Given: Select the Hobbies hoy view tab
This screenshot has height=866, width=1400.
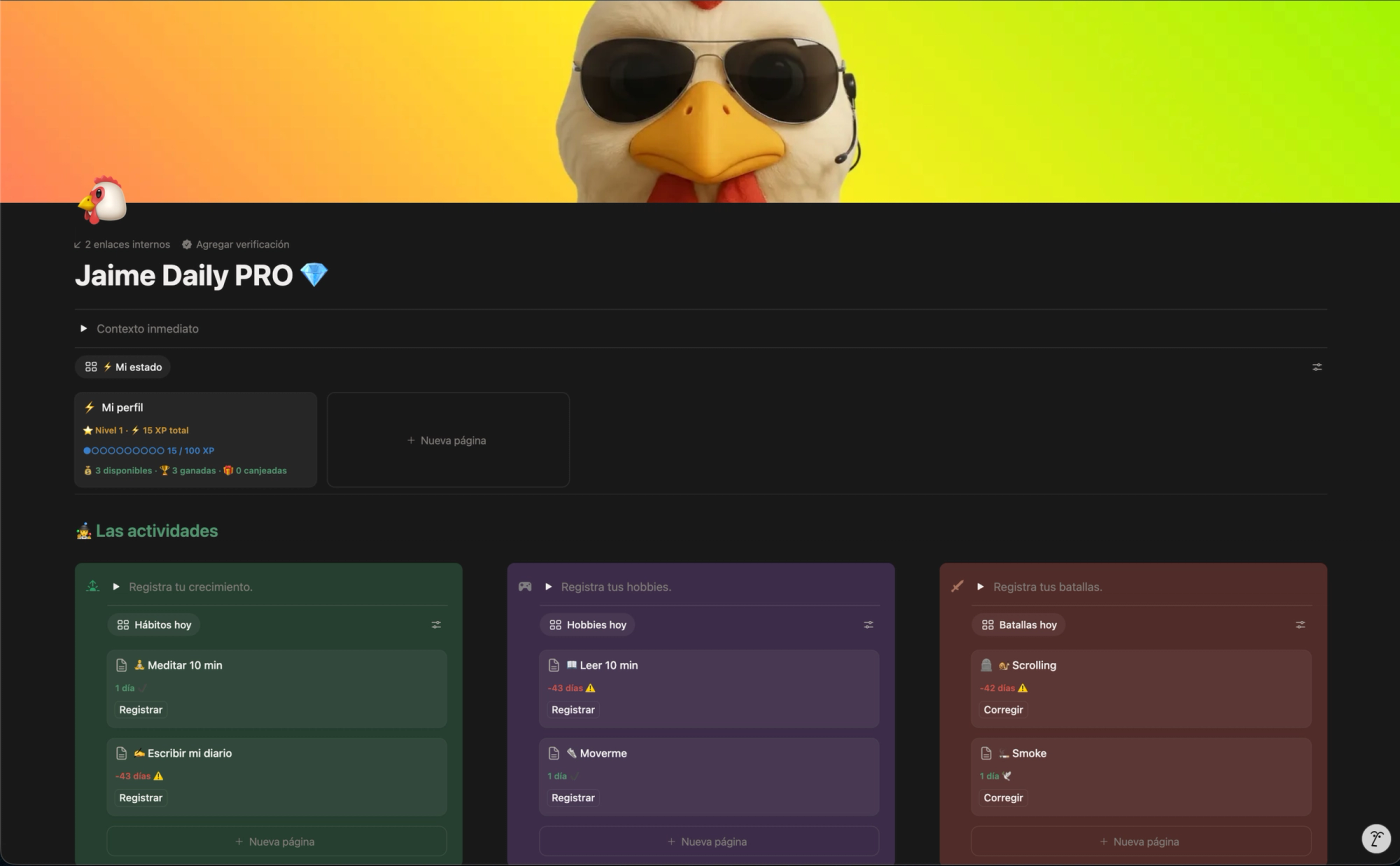Looking at the screenshot, I should pyautogui.click(x=587, y=625).
